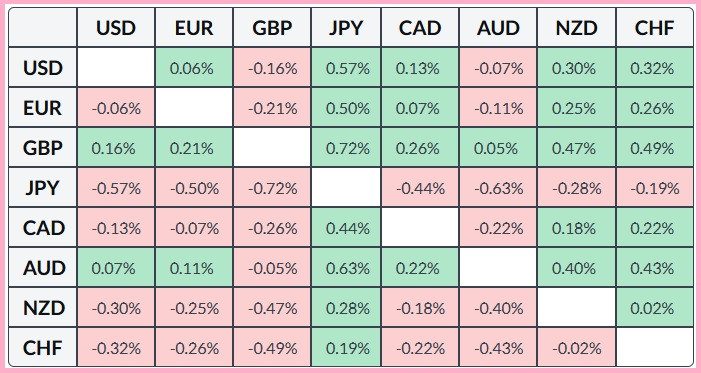The width and height of the screenshot is (701, 373).
Task: Click the AUD/GBP -0.05% cell
Action: pos(272,268)
